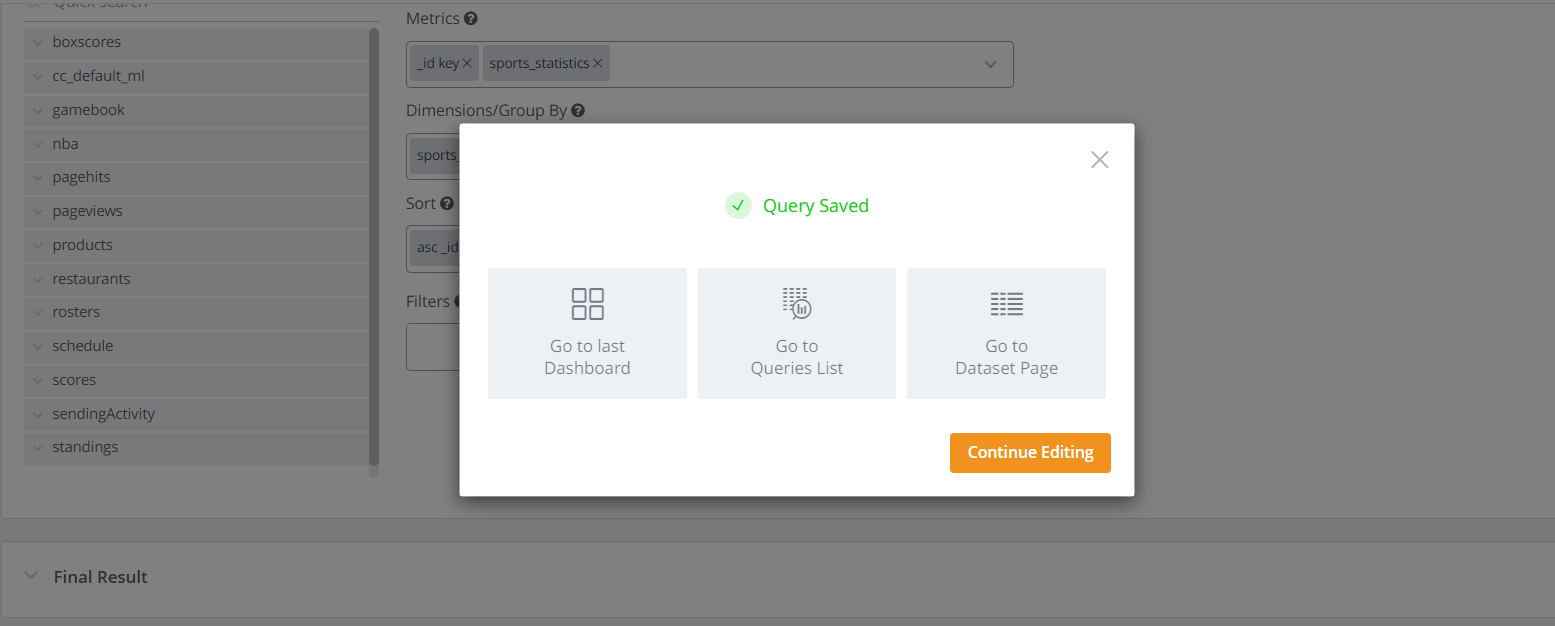This screenshot has height=626, width=1555.
Task: Close the Query Saved dialog
Action: [1099, 160]
